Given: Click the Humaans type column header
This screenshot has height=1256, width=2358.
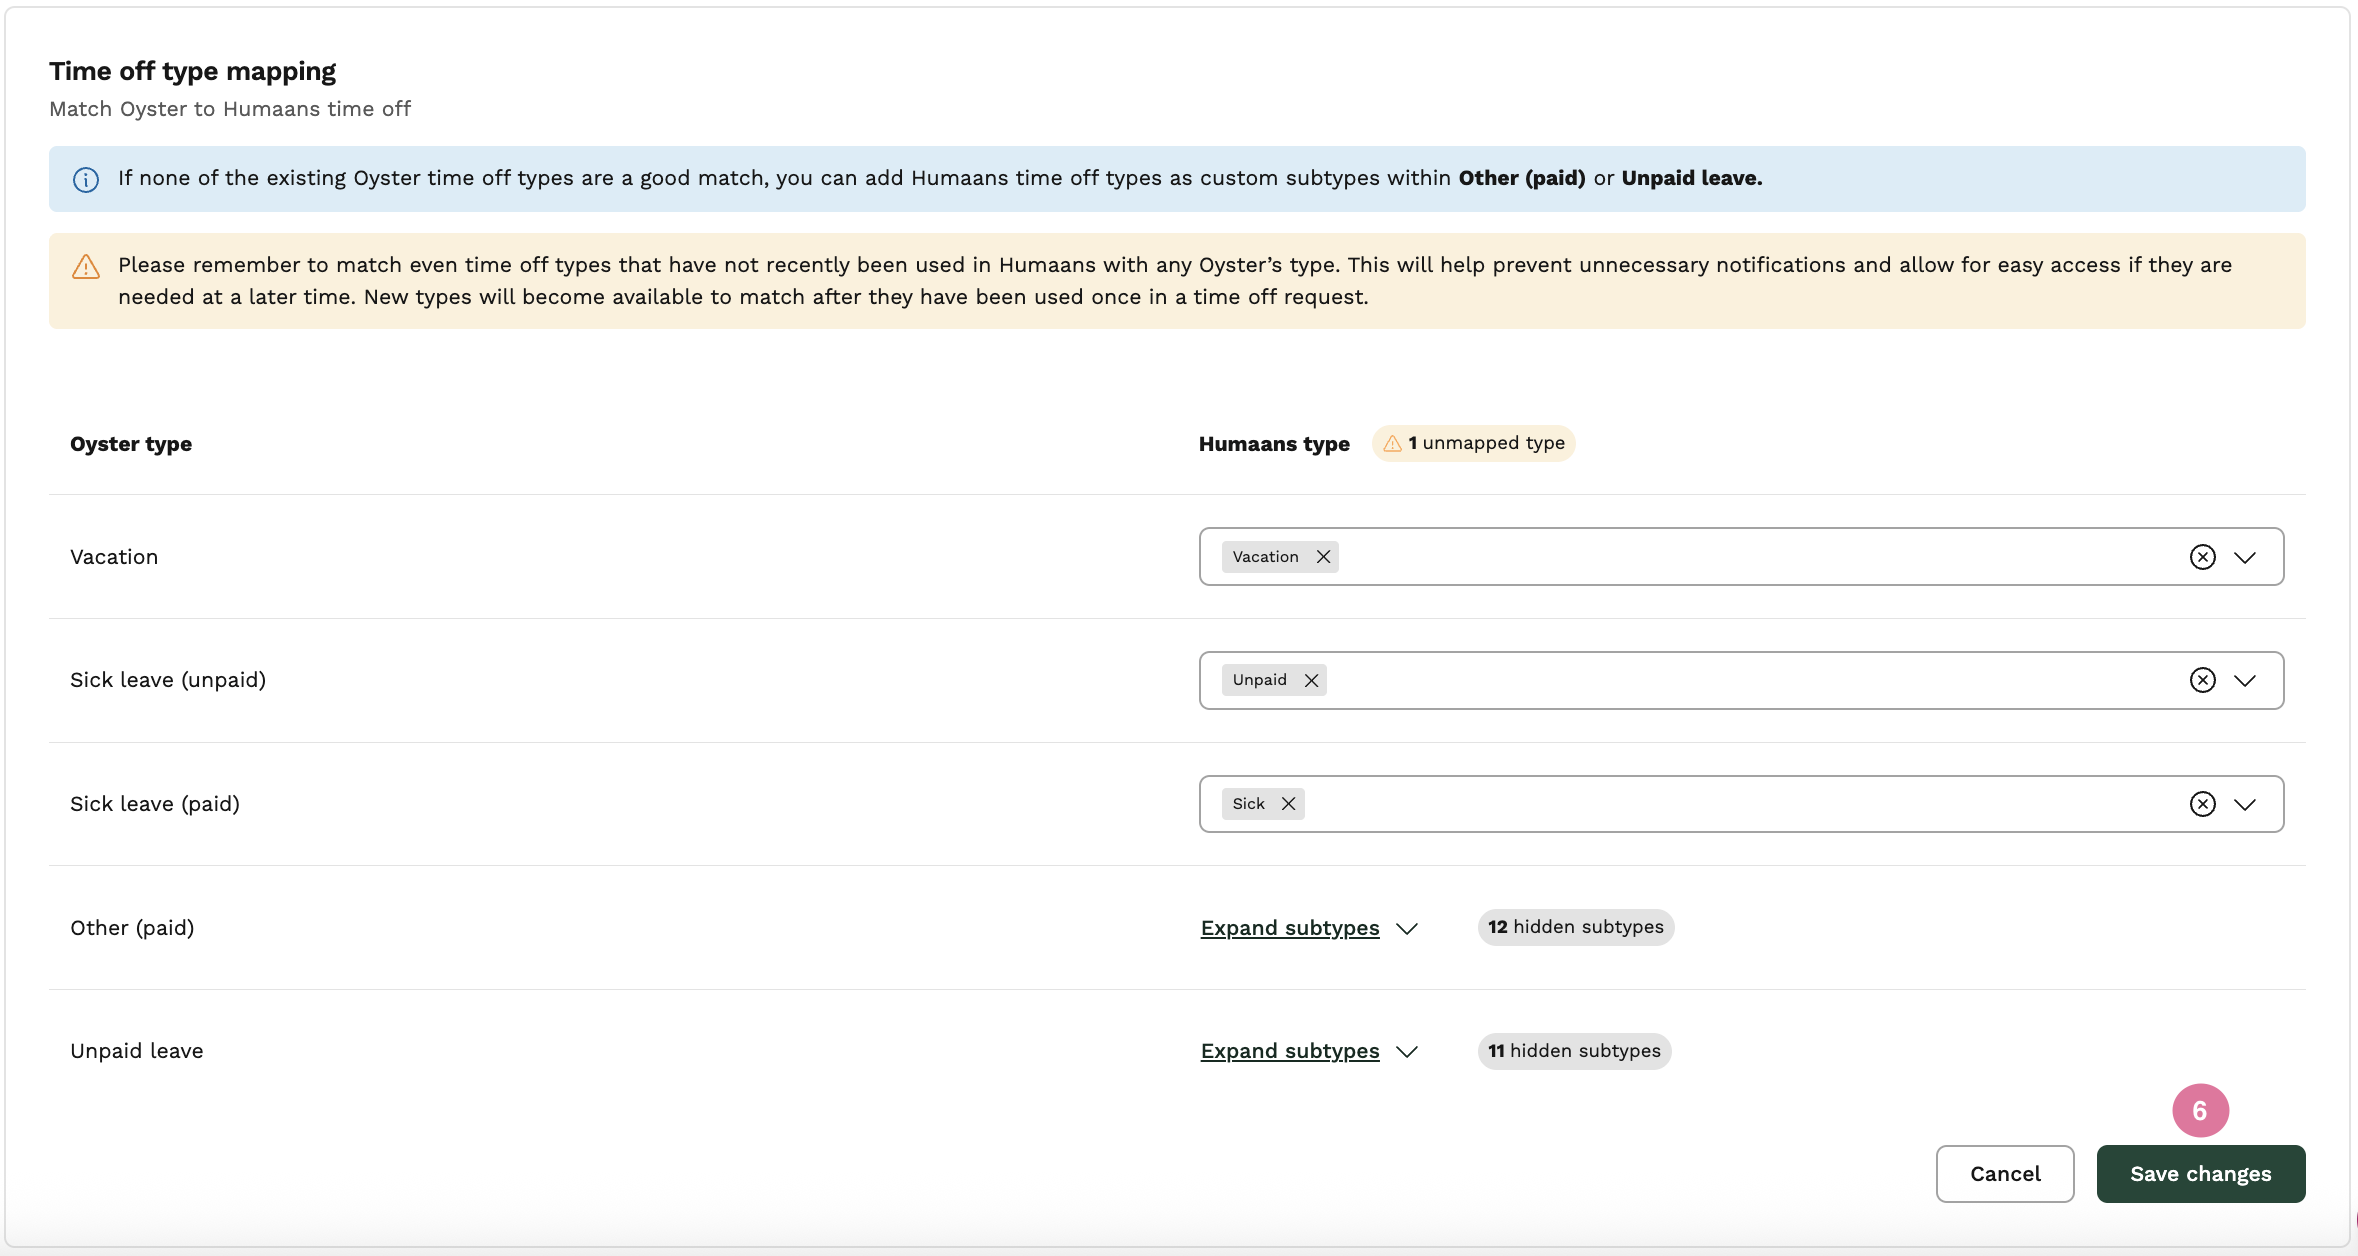Looking at the screenshot, I should point(1274,444).
